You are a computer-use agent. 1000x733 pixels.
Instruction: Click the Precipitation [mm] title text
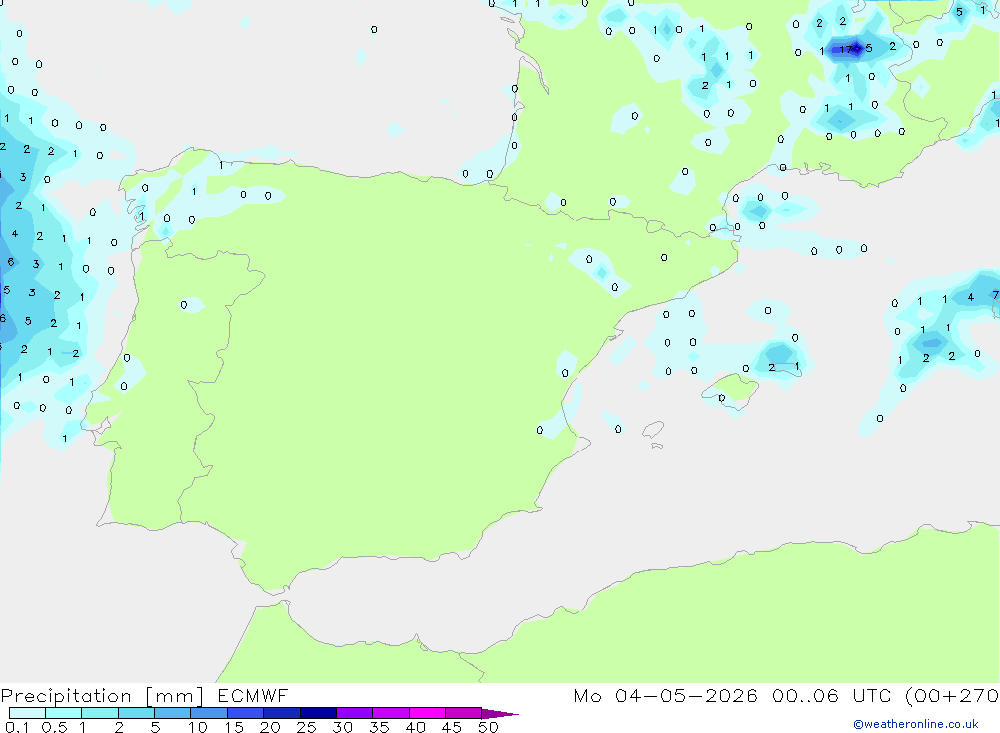pyautogui.click(x=102, y=695)
